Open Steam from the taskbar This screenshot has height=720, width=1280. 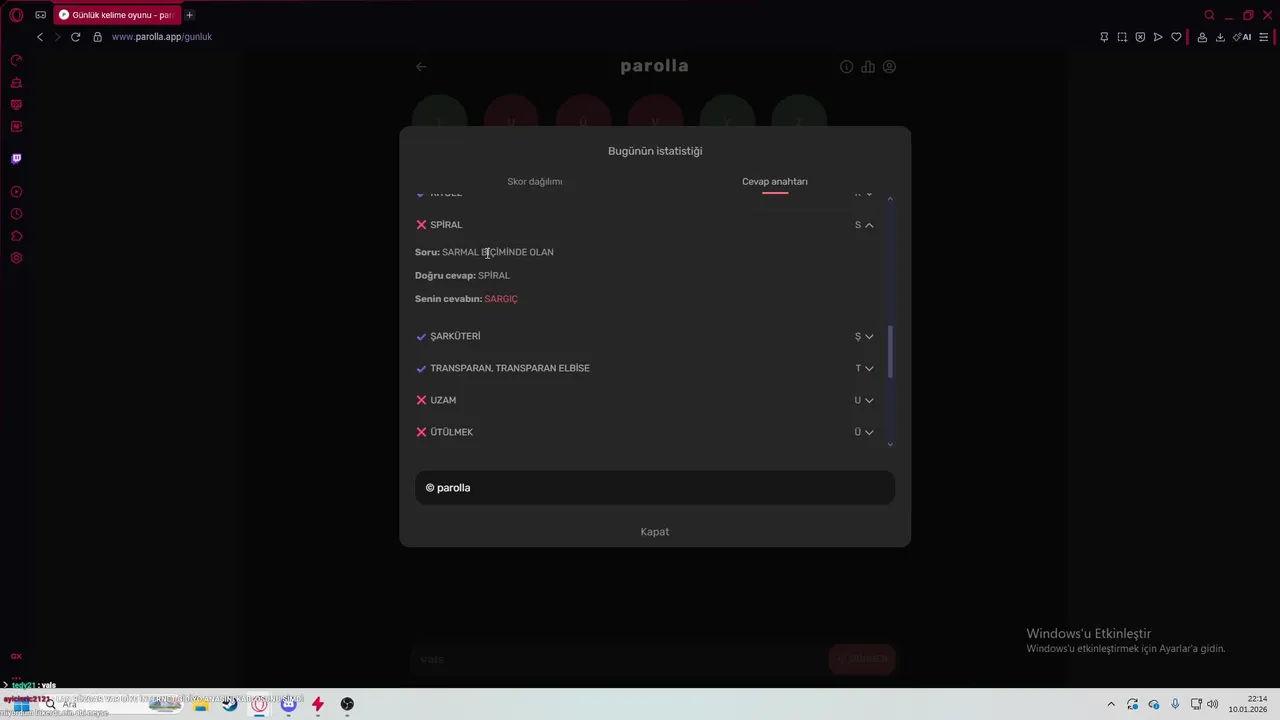click(230, 704)
